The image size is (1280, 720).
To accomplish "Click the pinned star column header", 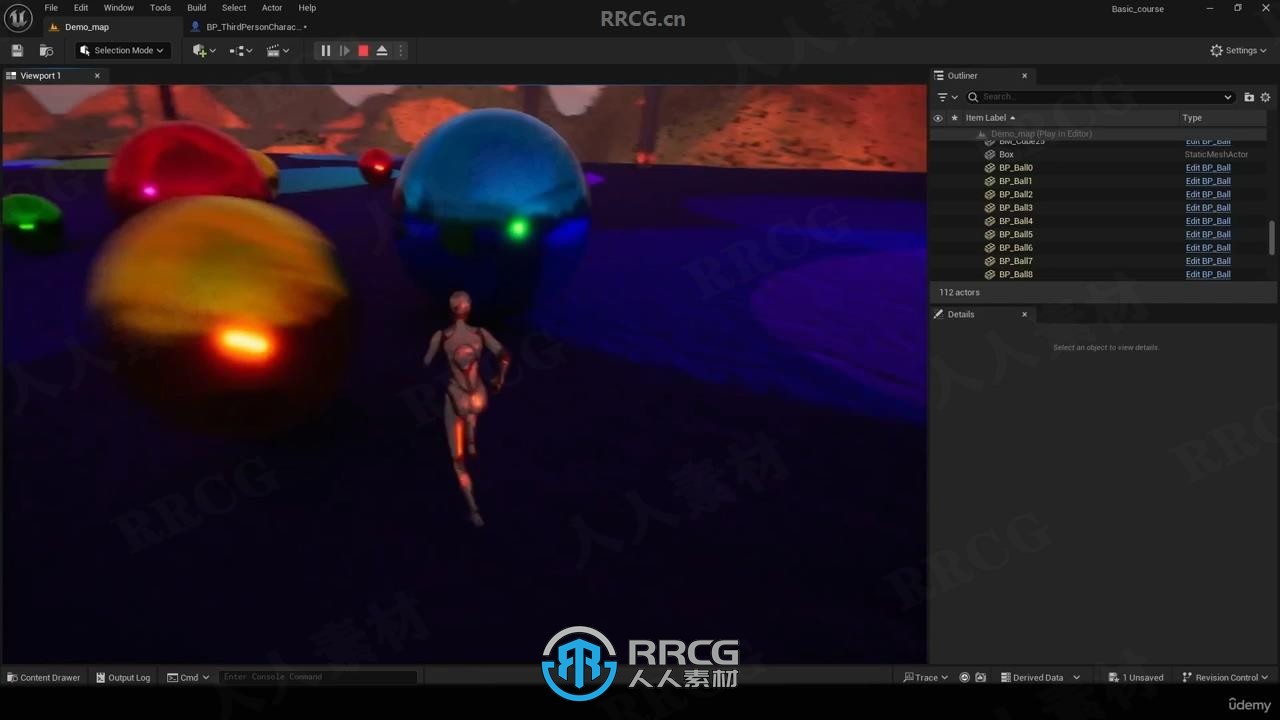I will 954,118.
